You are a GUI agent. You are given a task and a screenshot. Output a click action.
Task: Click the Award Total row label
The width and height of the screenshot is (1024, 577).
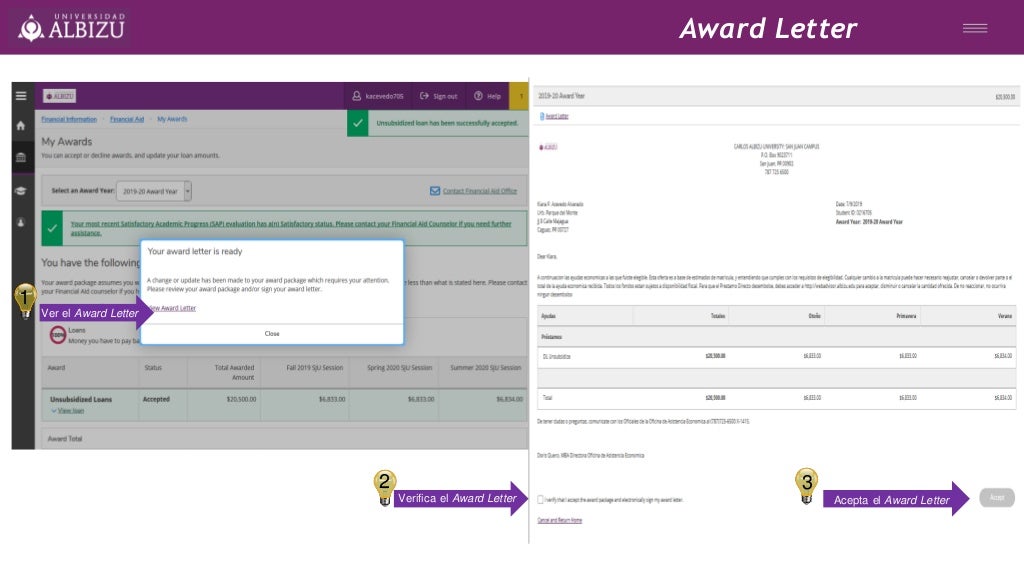pos(65,439)
